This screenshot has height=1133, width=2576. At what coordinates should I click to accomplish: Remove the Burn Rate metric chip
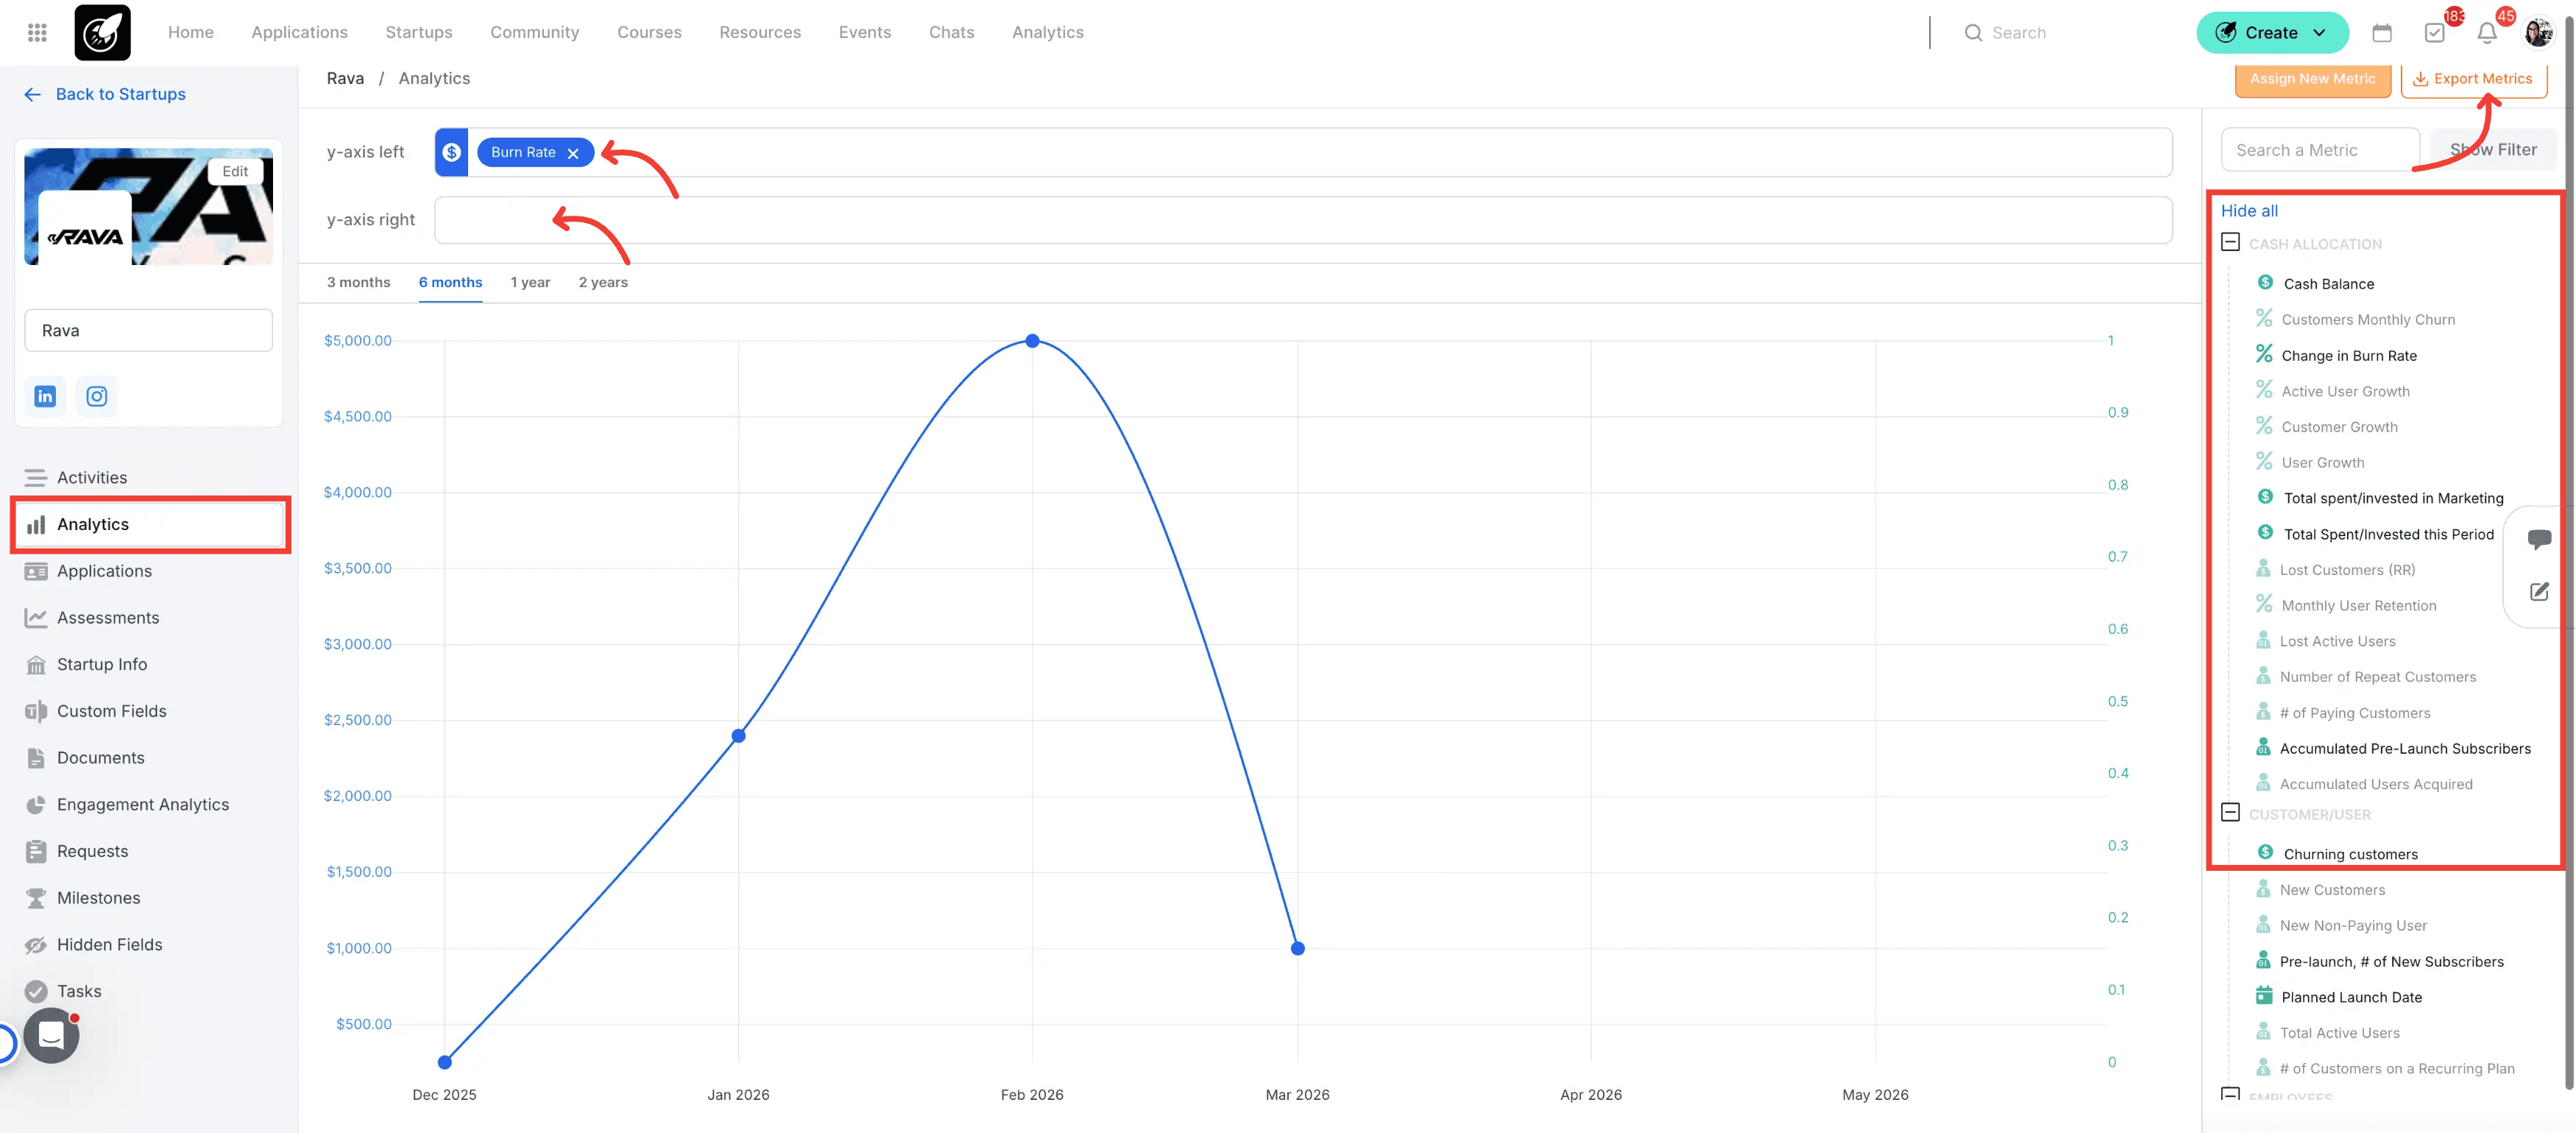tap(573, 153)
